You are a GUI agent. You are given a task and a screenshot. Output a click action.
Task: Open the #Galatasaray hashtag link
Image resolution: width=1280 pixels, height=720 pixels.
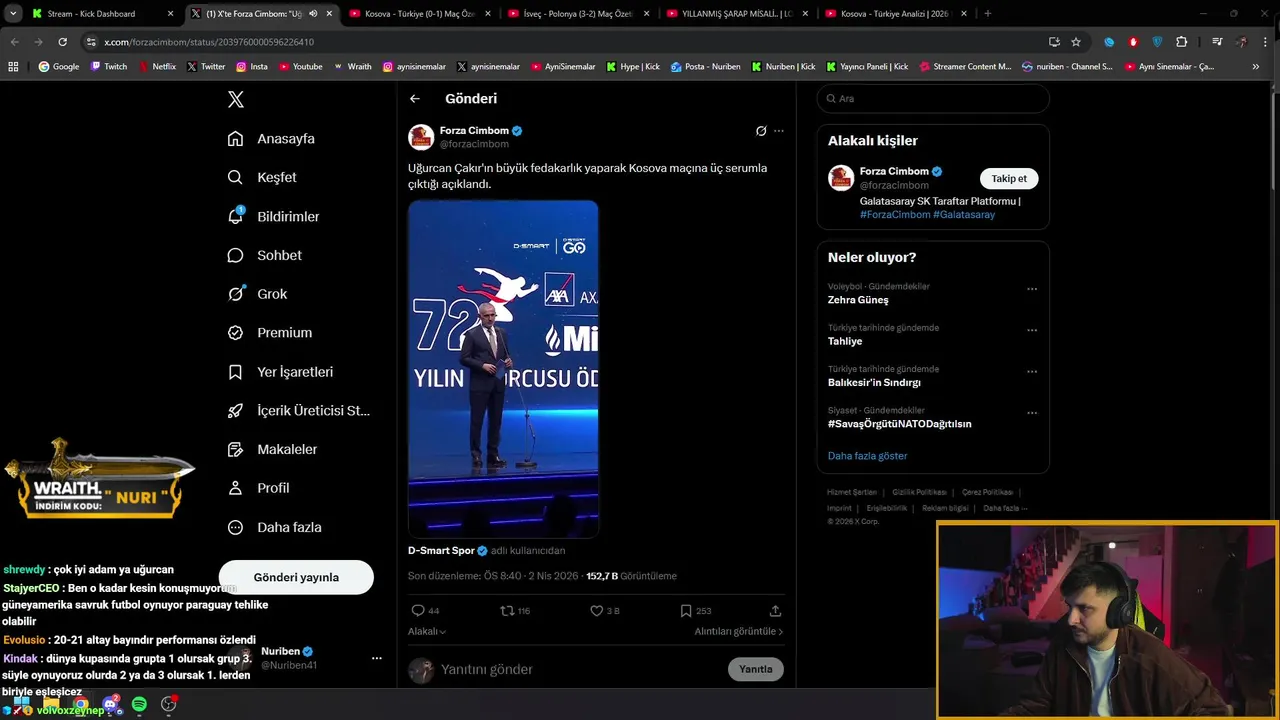point(964,215)
